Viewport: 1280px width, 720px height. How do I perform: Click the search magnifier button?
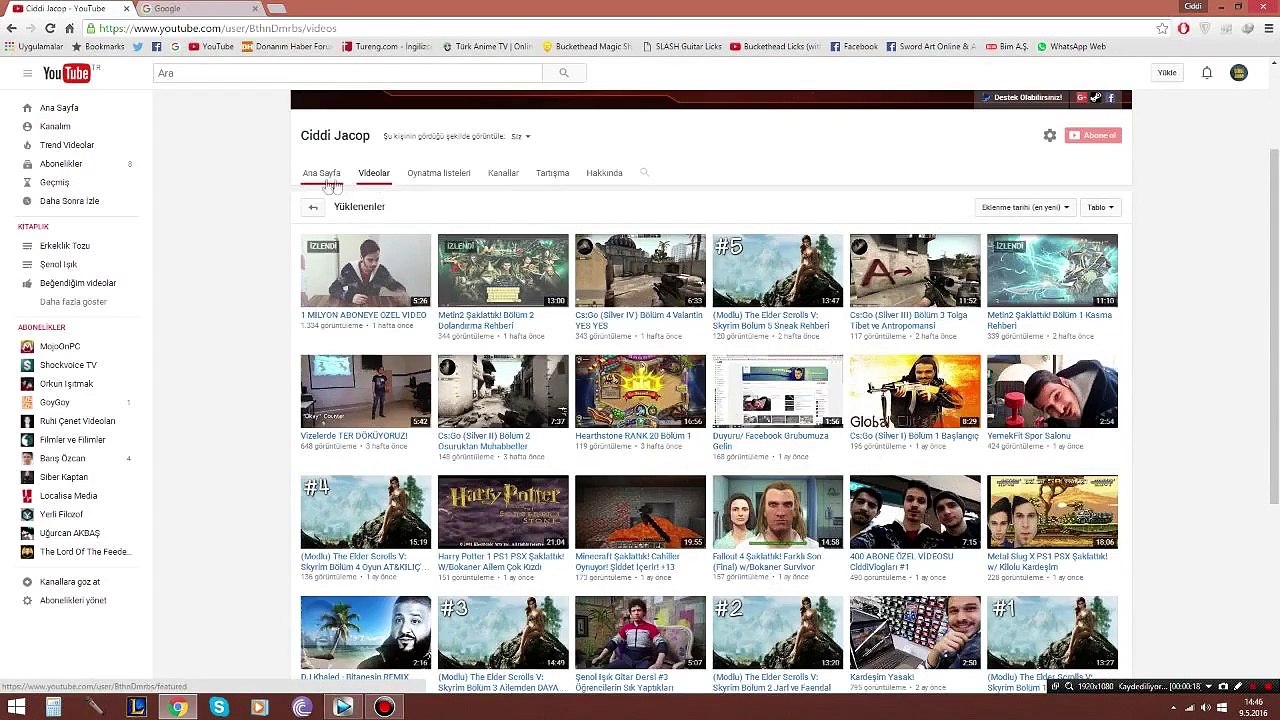[564, 73]
